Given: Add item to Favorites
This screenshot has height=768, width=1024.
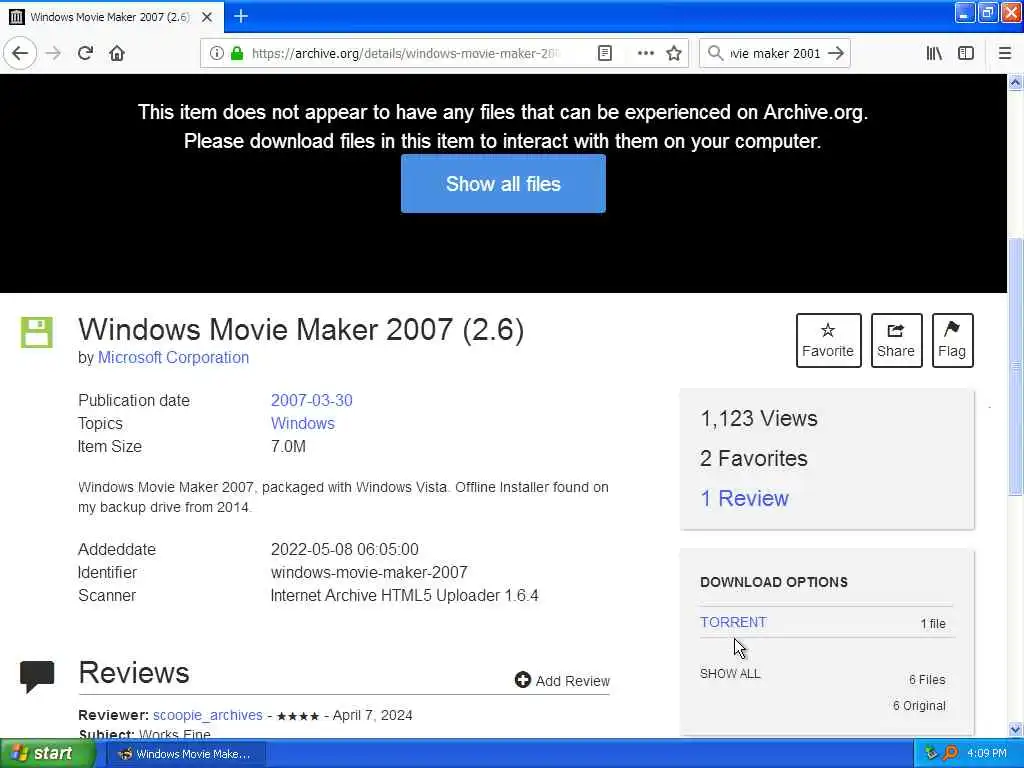Looking at the screenshot, I should (828, 340).
